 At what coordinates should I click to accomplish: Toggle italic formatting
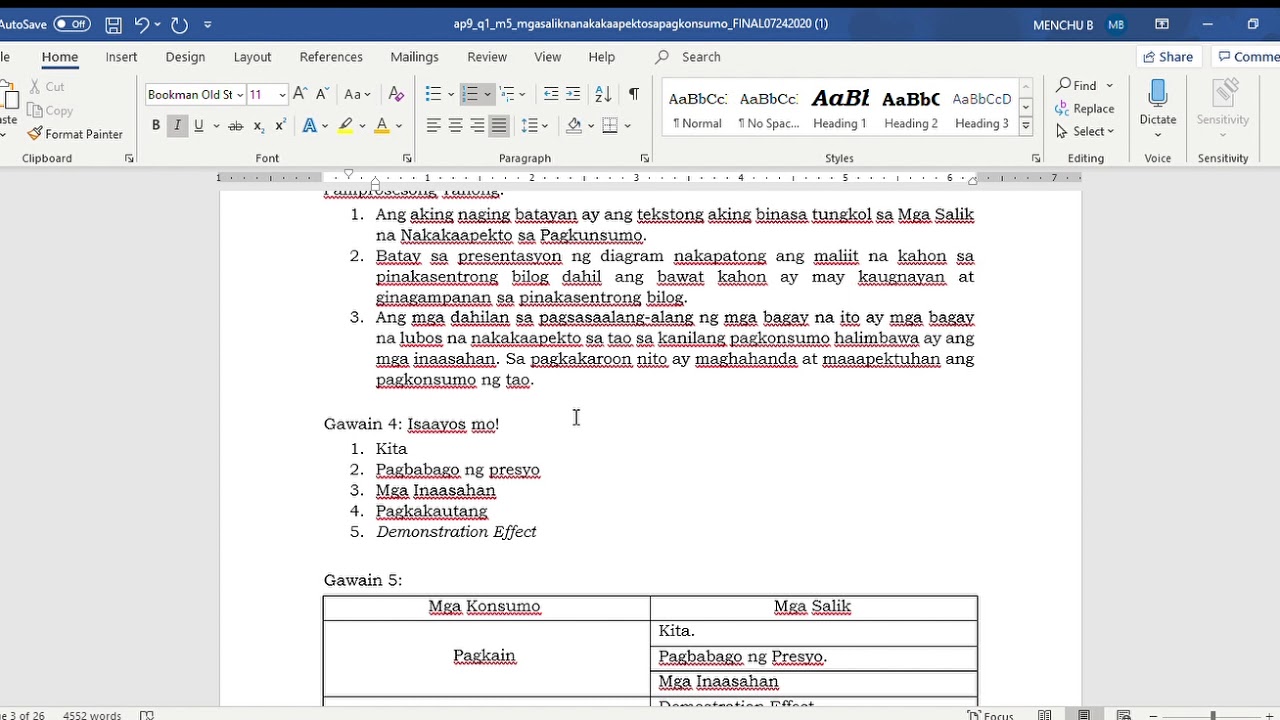[x=177, y=125]
